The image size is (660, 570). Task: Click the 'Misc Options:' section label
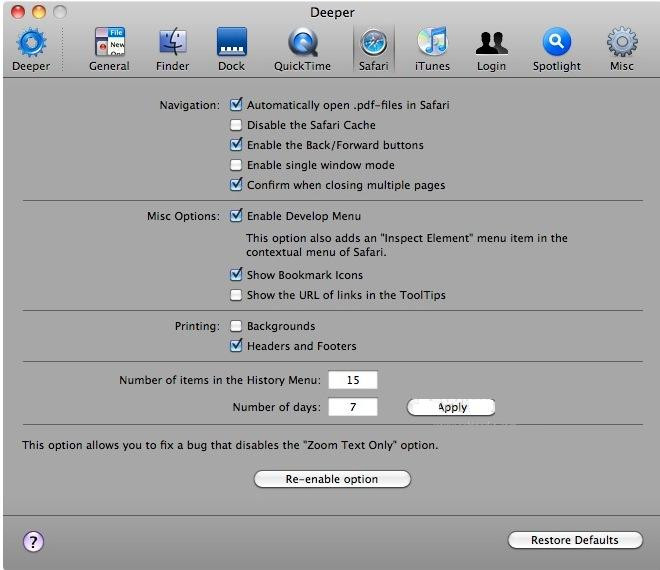click(183, 216)
